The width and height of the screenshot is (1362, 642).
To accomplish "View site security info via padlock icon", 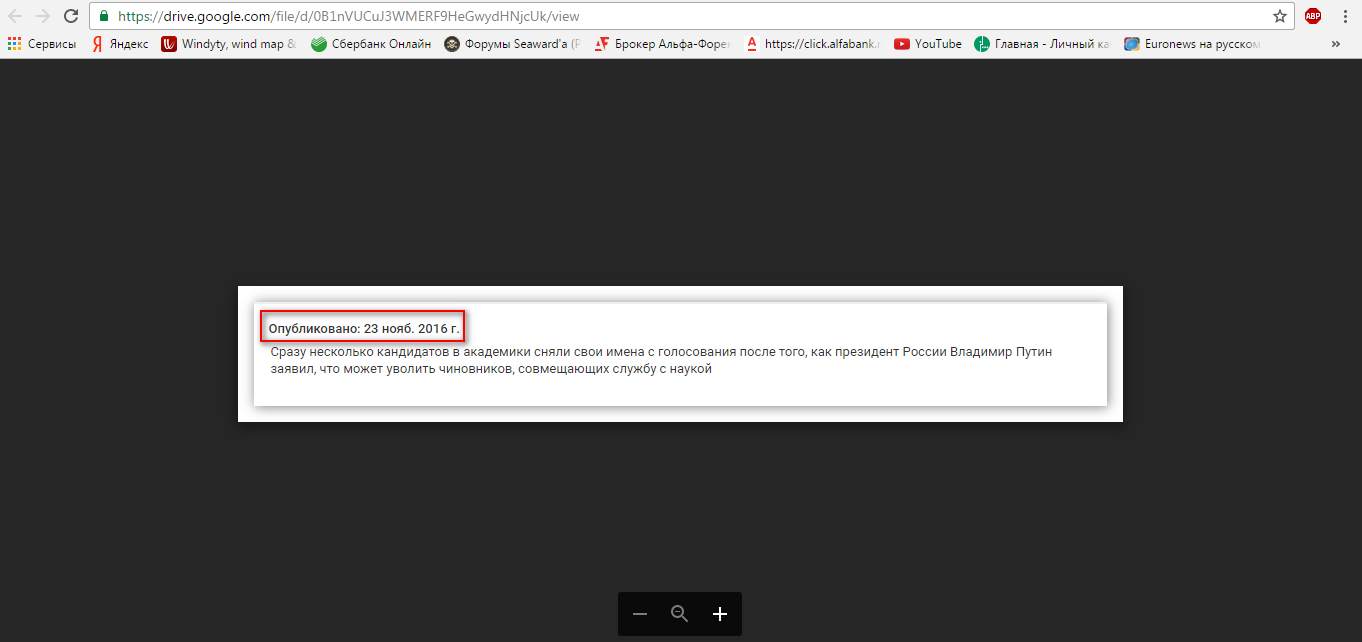I will pos(104,17).
